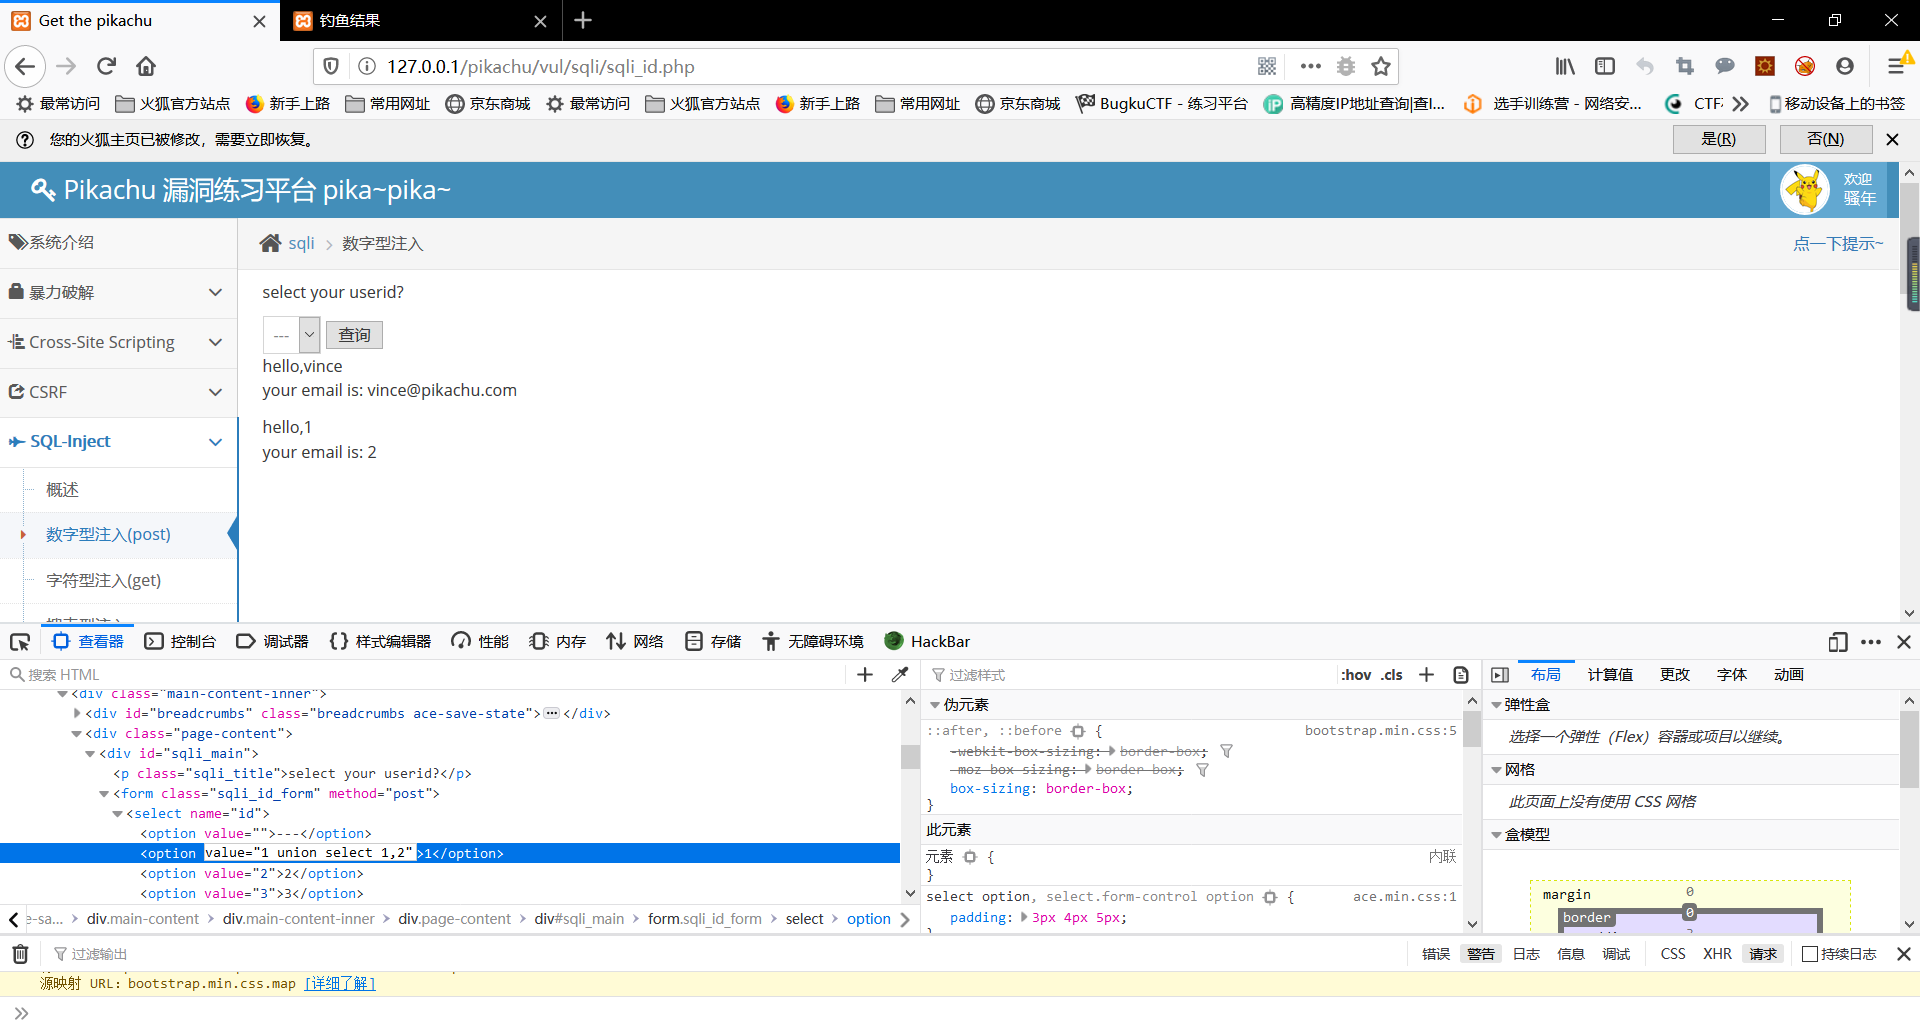Open the 存储 storage tab
Viewport: 1920px width, 1030px height.
point(713,642)
